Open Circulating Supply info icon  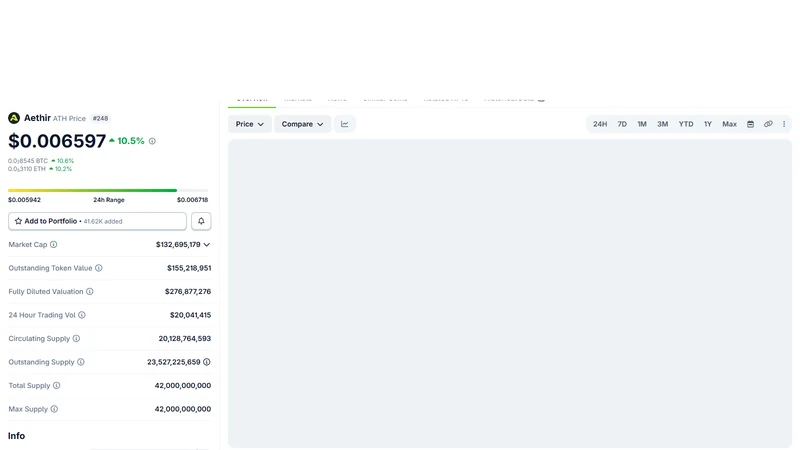76,338
